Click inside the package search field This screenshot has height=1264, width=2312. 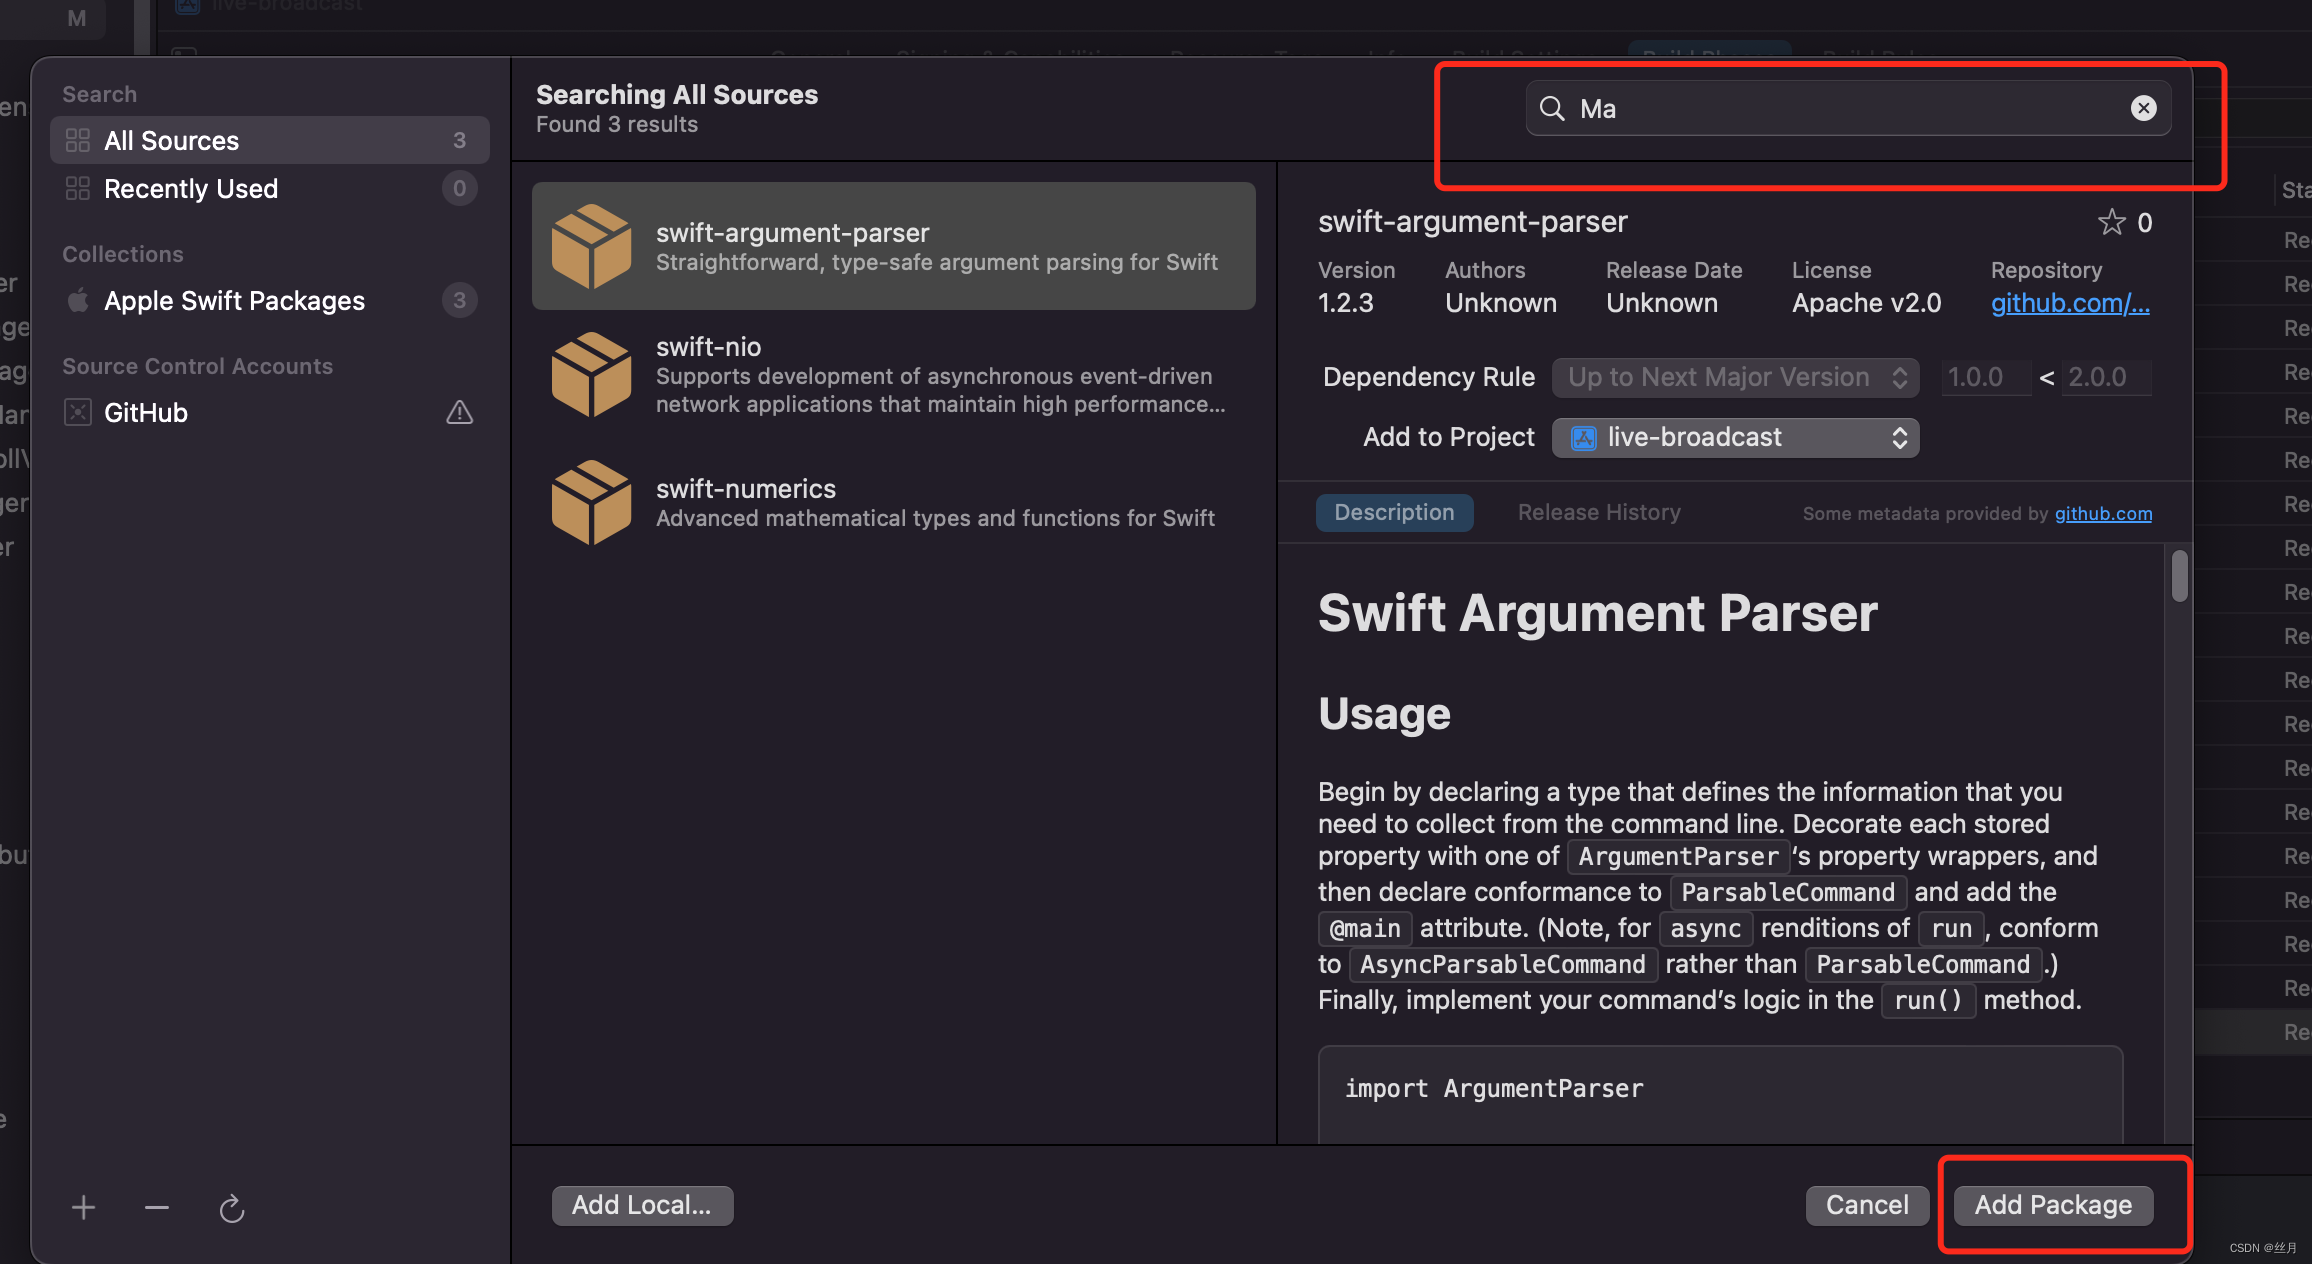1848,108
